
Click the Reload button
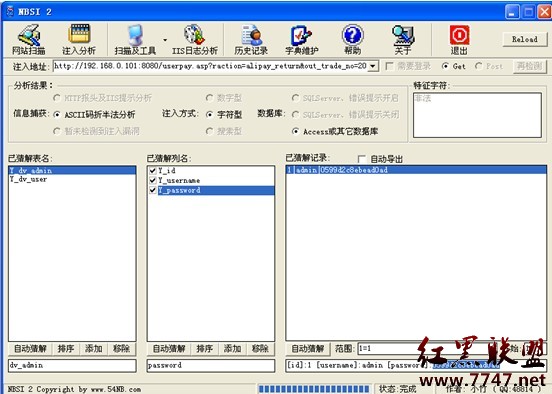(x=525, y=39)
